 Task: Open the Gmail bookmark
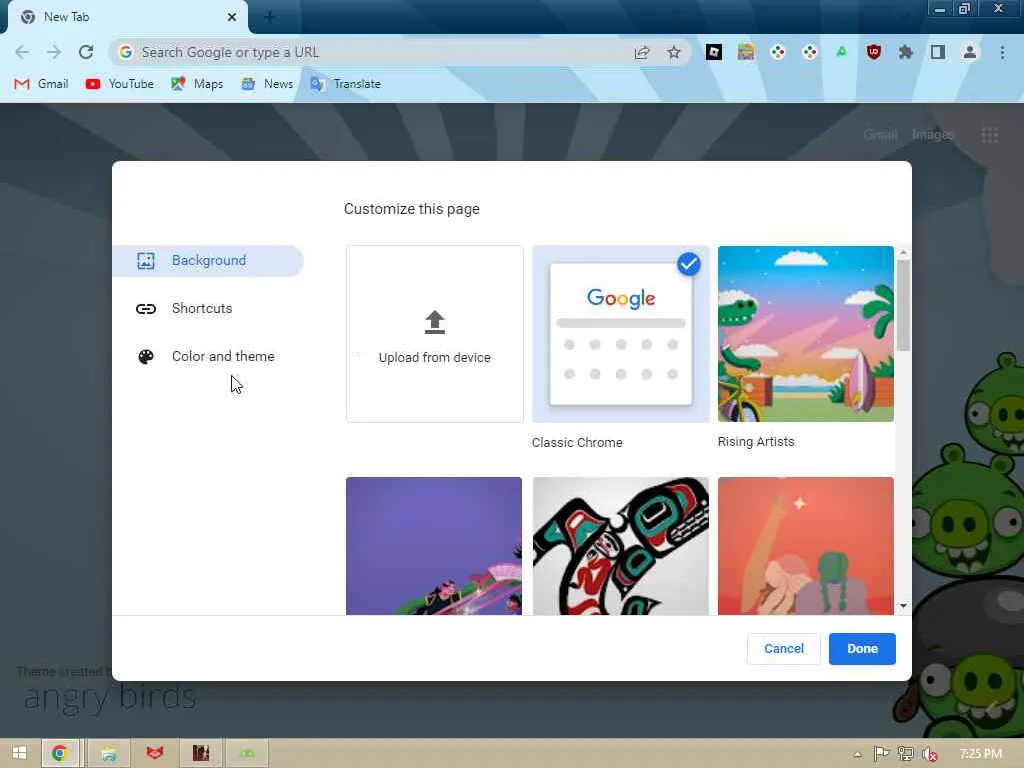pyautogui.click(x=41, y=84)
